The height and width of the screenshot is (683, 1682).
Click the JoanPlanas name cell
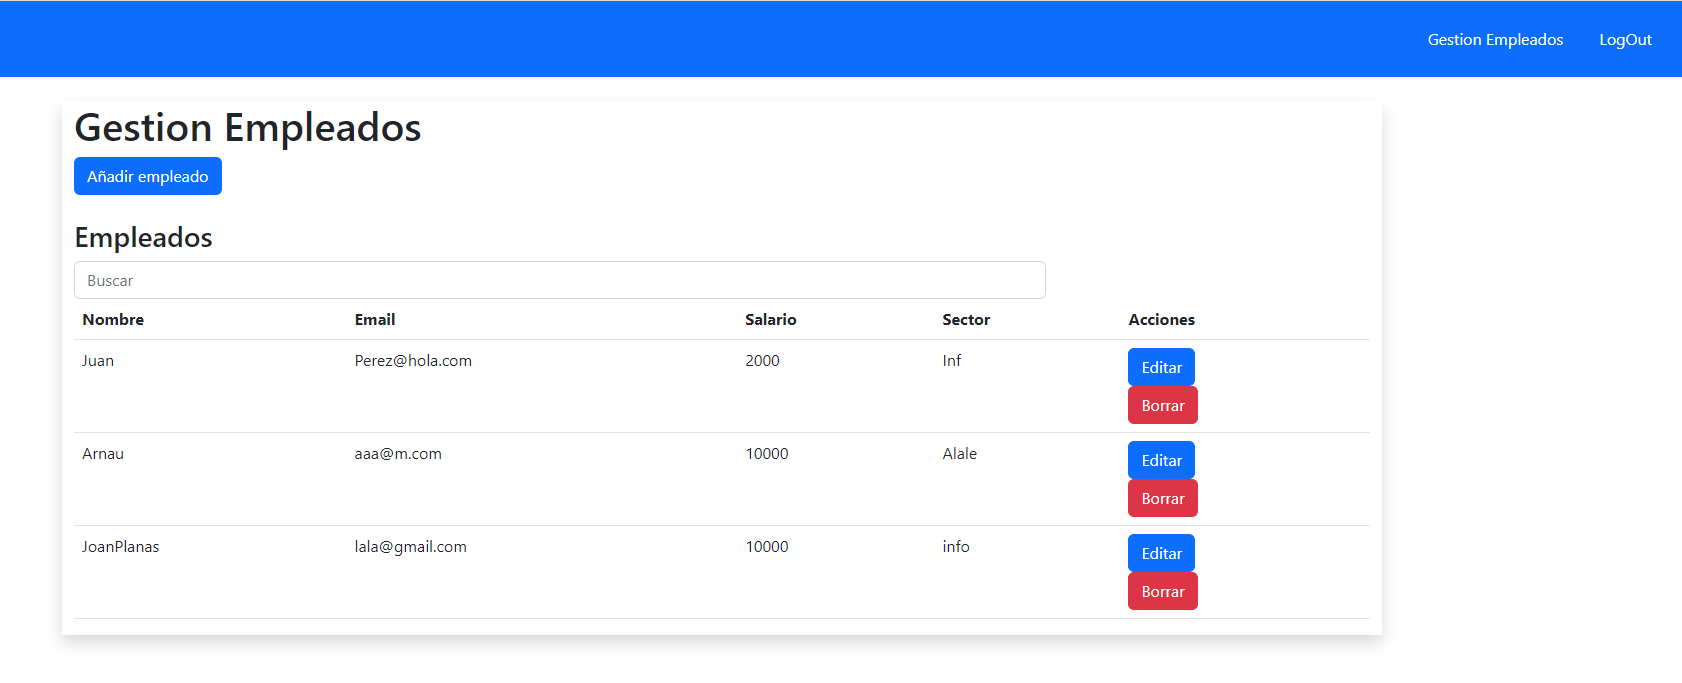(121, 547)
